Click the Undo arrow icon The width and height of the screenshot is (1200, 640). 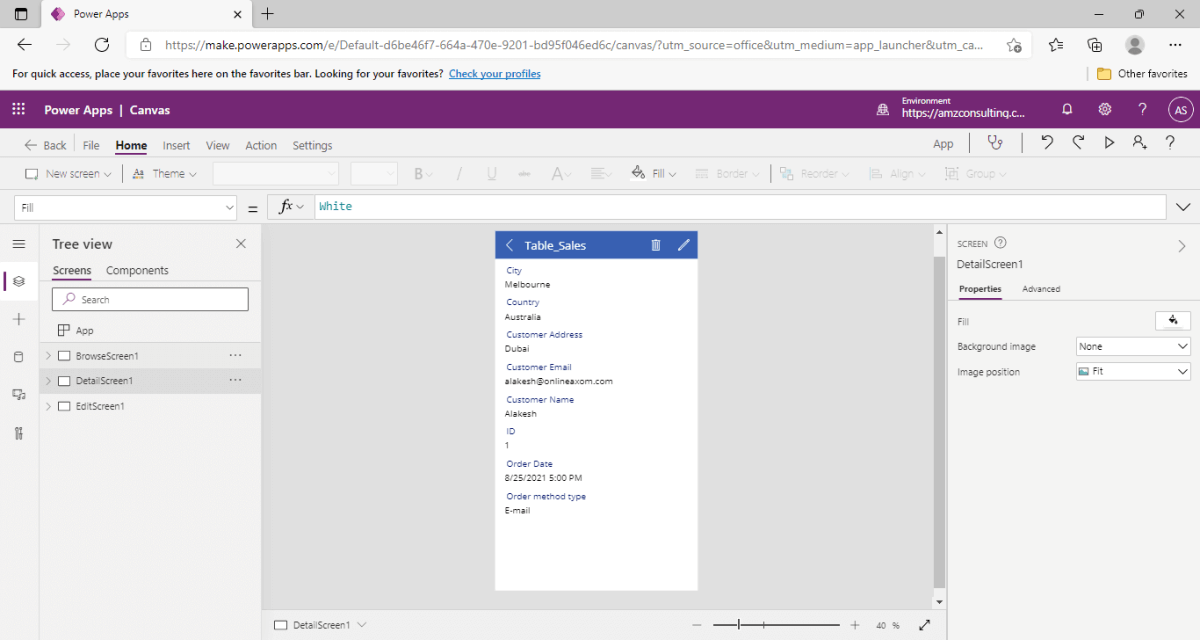pyautogui.click(x=1047, y=143)
